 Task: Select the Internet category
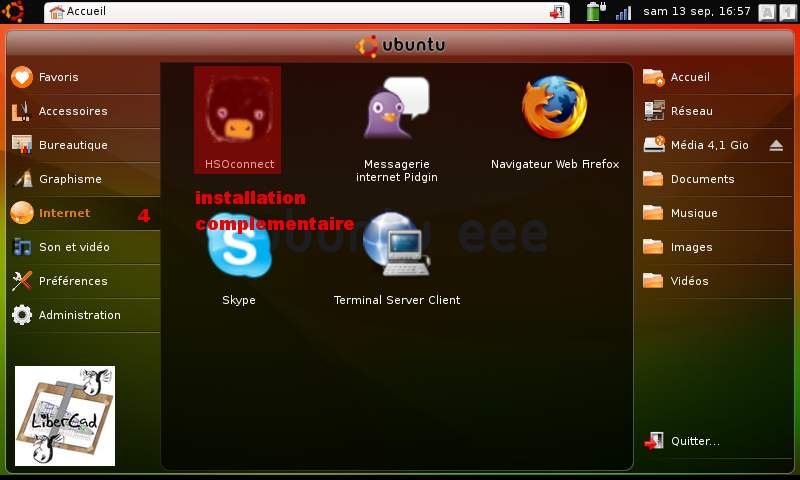pos(84,213)
